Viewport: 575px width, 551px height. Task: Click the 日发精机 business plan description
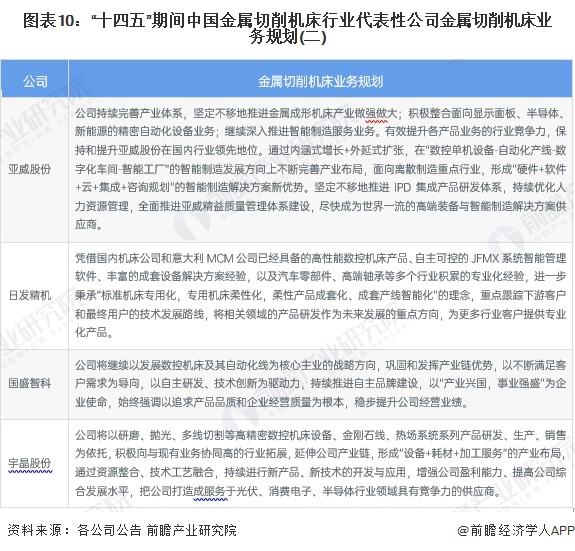pos(321,295)
